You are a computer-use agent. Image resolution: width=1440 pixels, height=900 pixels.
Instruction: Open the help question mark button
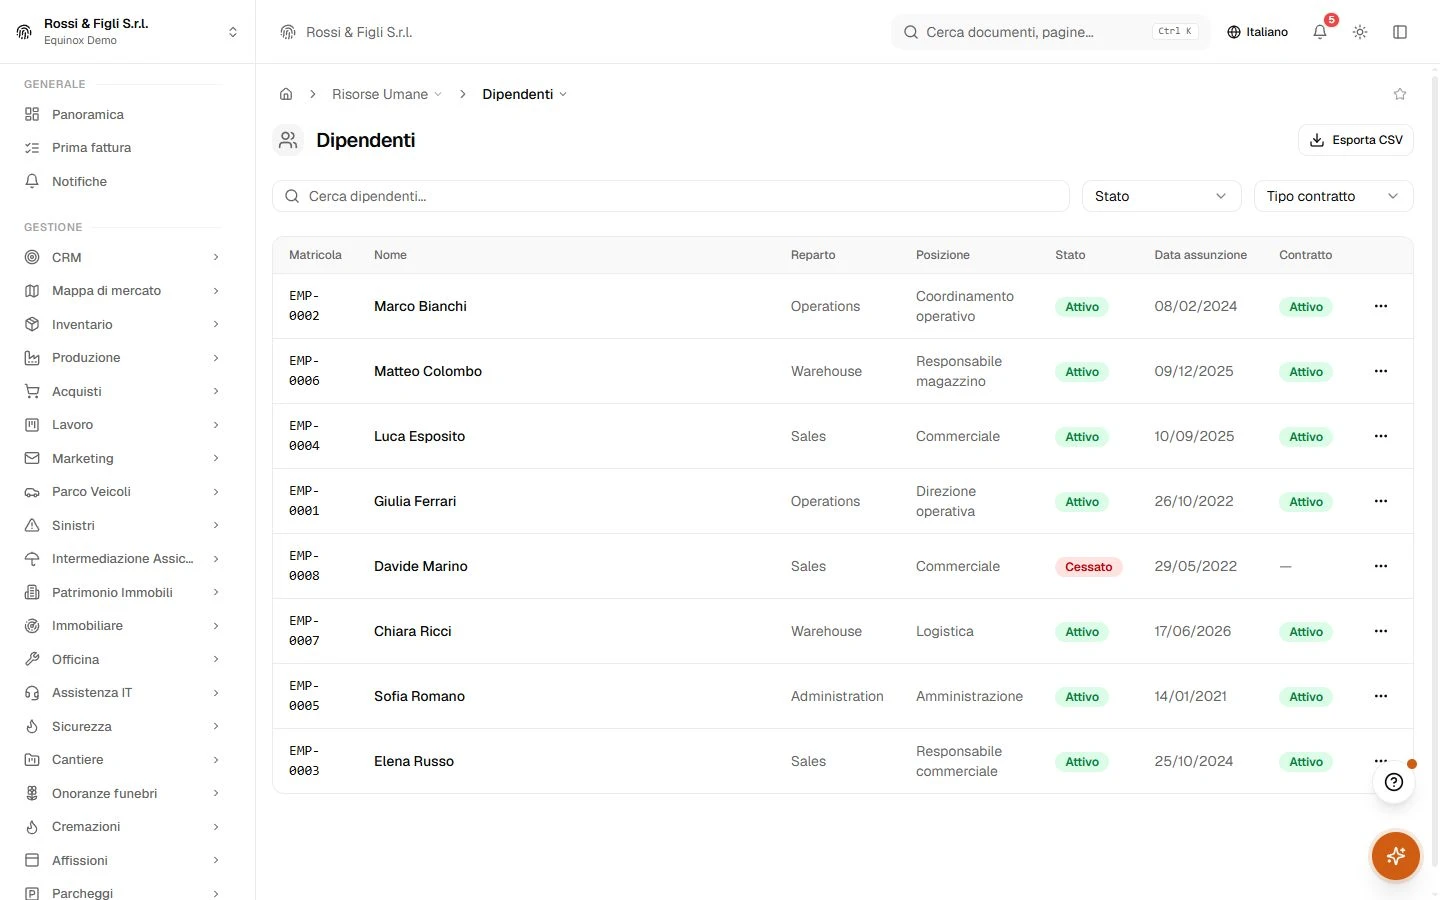tap(1394, 782)
